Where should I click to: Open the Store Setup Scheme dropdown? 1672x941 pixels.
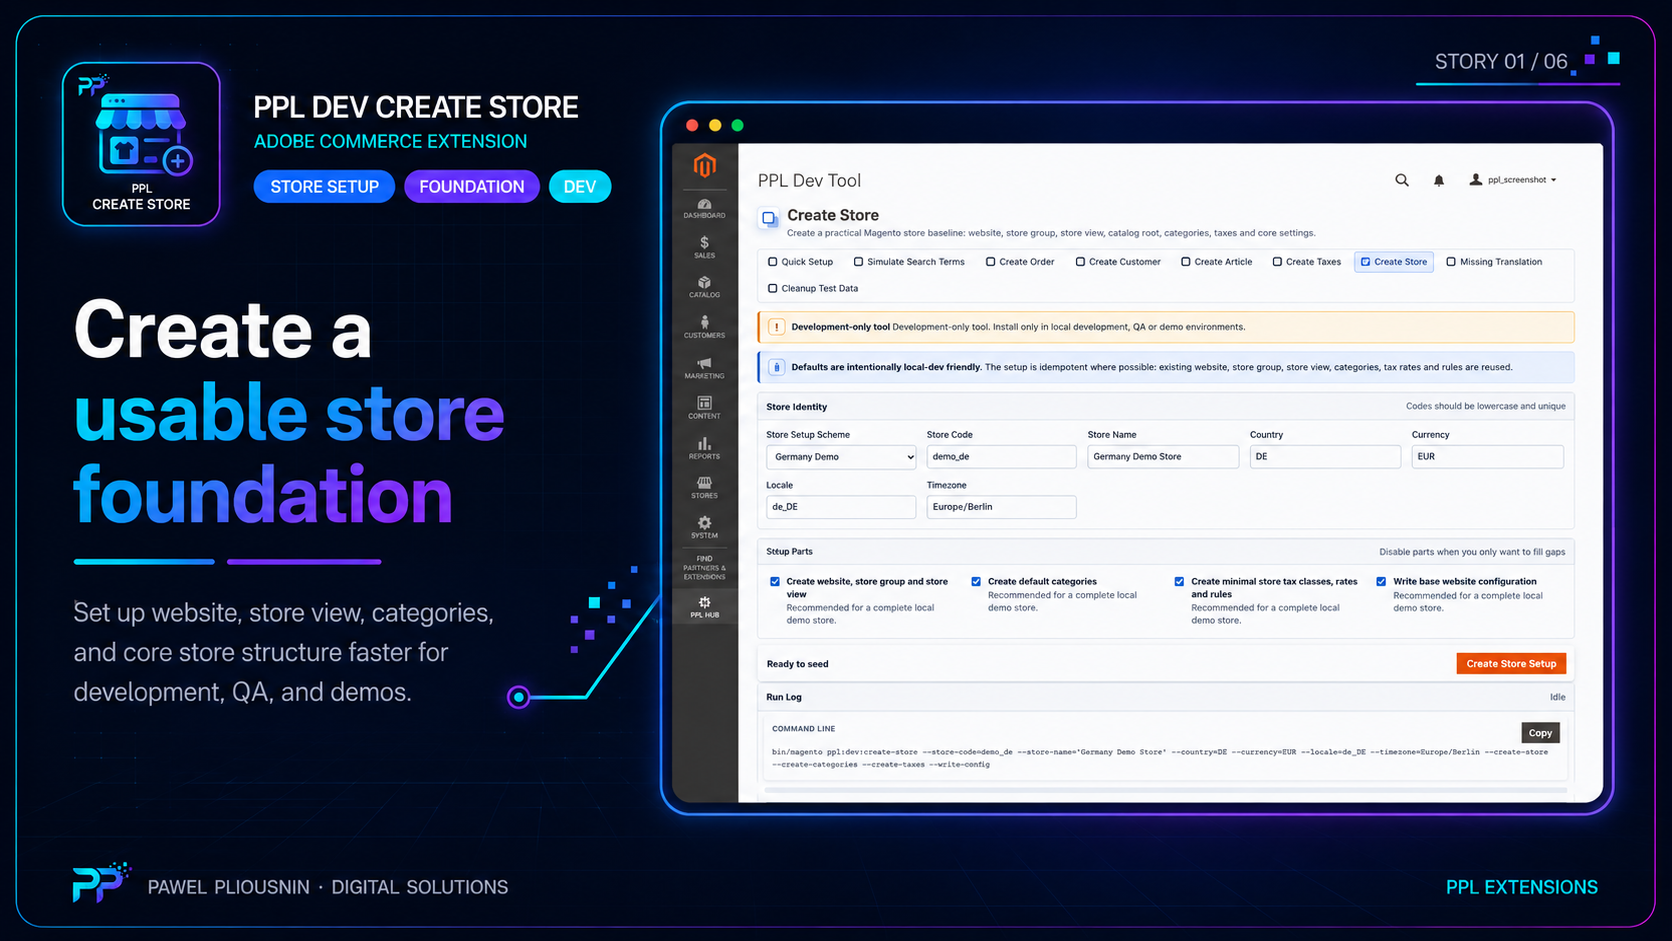[x=841, y=457]
